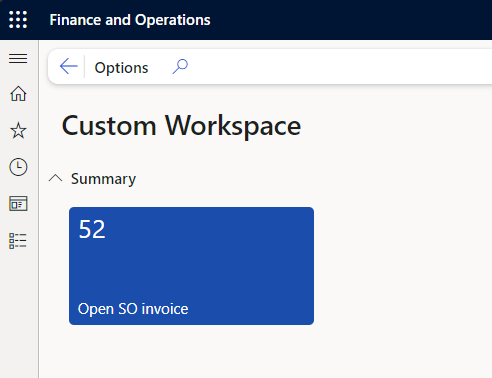This screenshot has width=492, height=378.
Task: Click the Open SO invoice label text
Action: [x=133, y=309]
